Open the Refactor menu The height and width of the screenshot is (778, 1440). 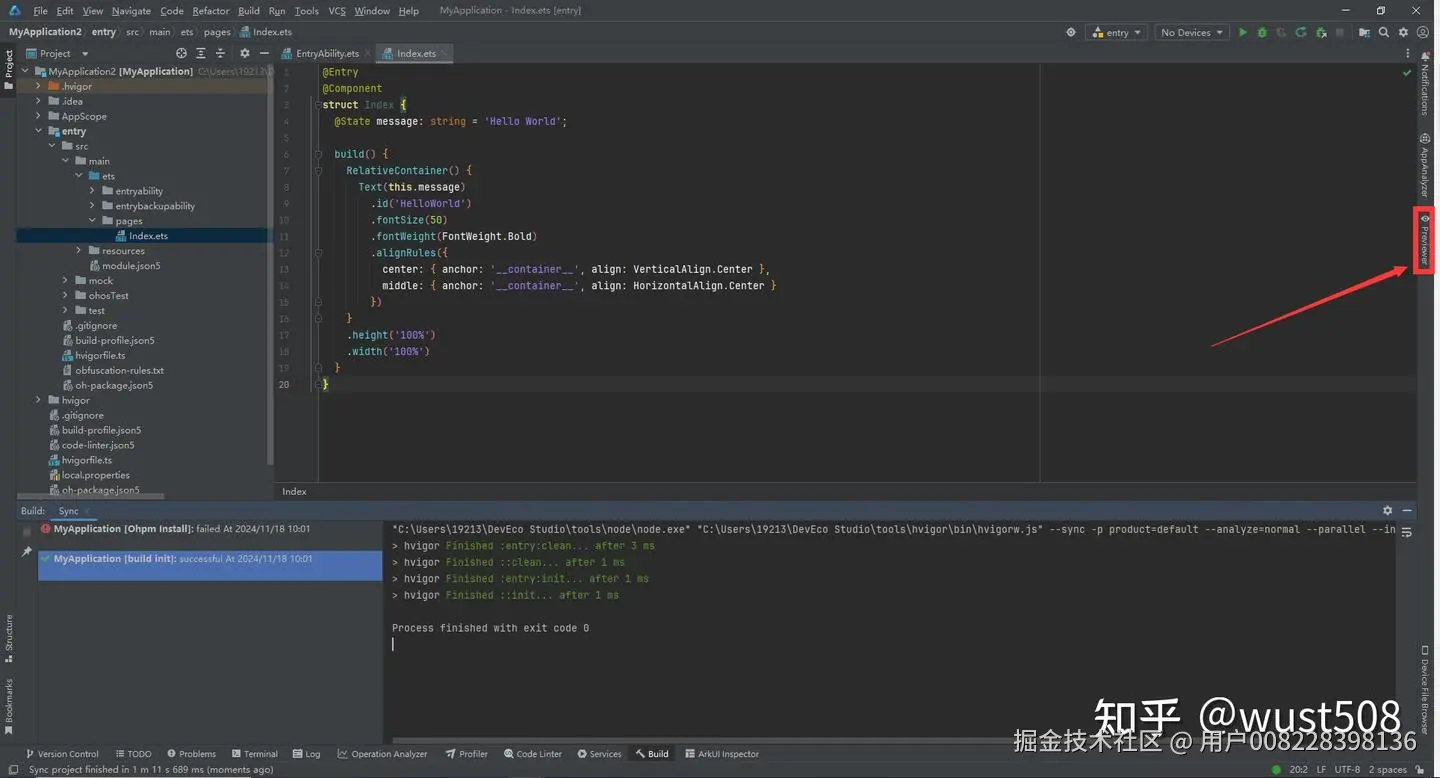(x=210, y=11)
